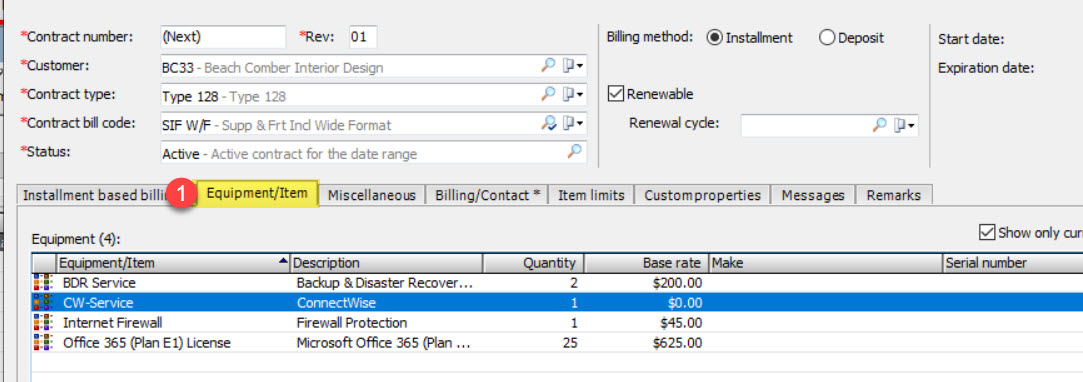Screen dimensions: 1083x382
Task: Open the Contract bill code lookup magnifier
Action: click(x=548, y=123)
